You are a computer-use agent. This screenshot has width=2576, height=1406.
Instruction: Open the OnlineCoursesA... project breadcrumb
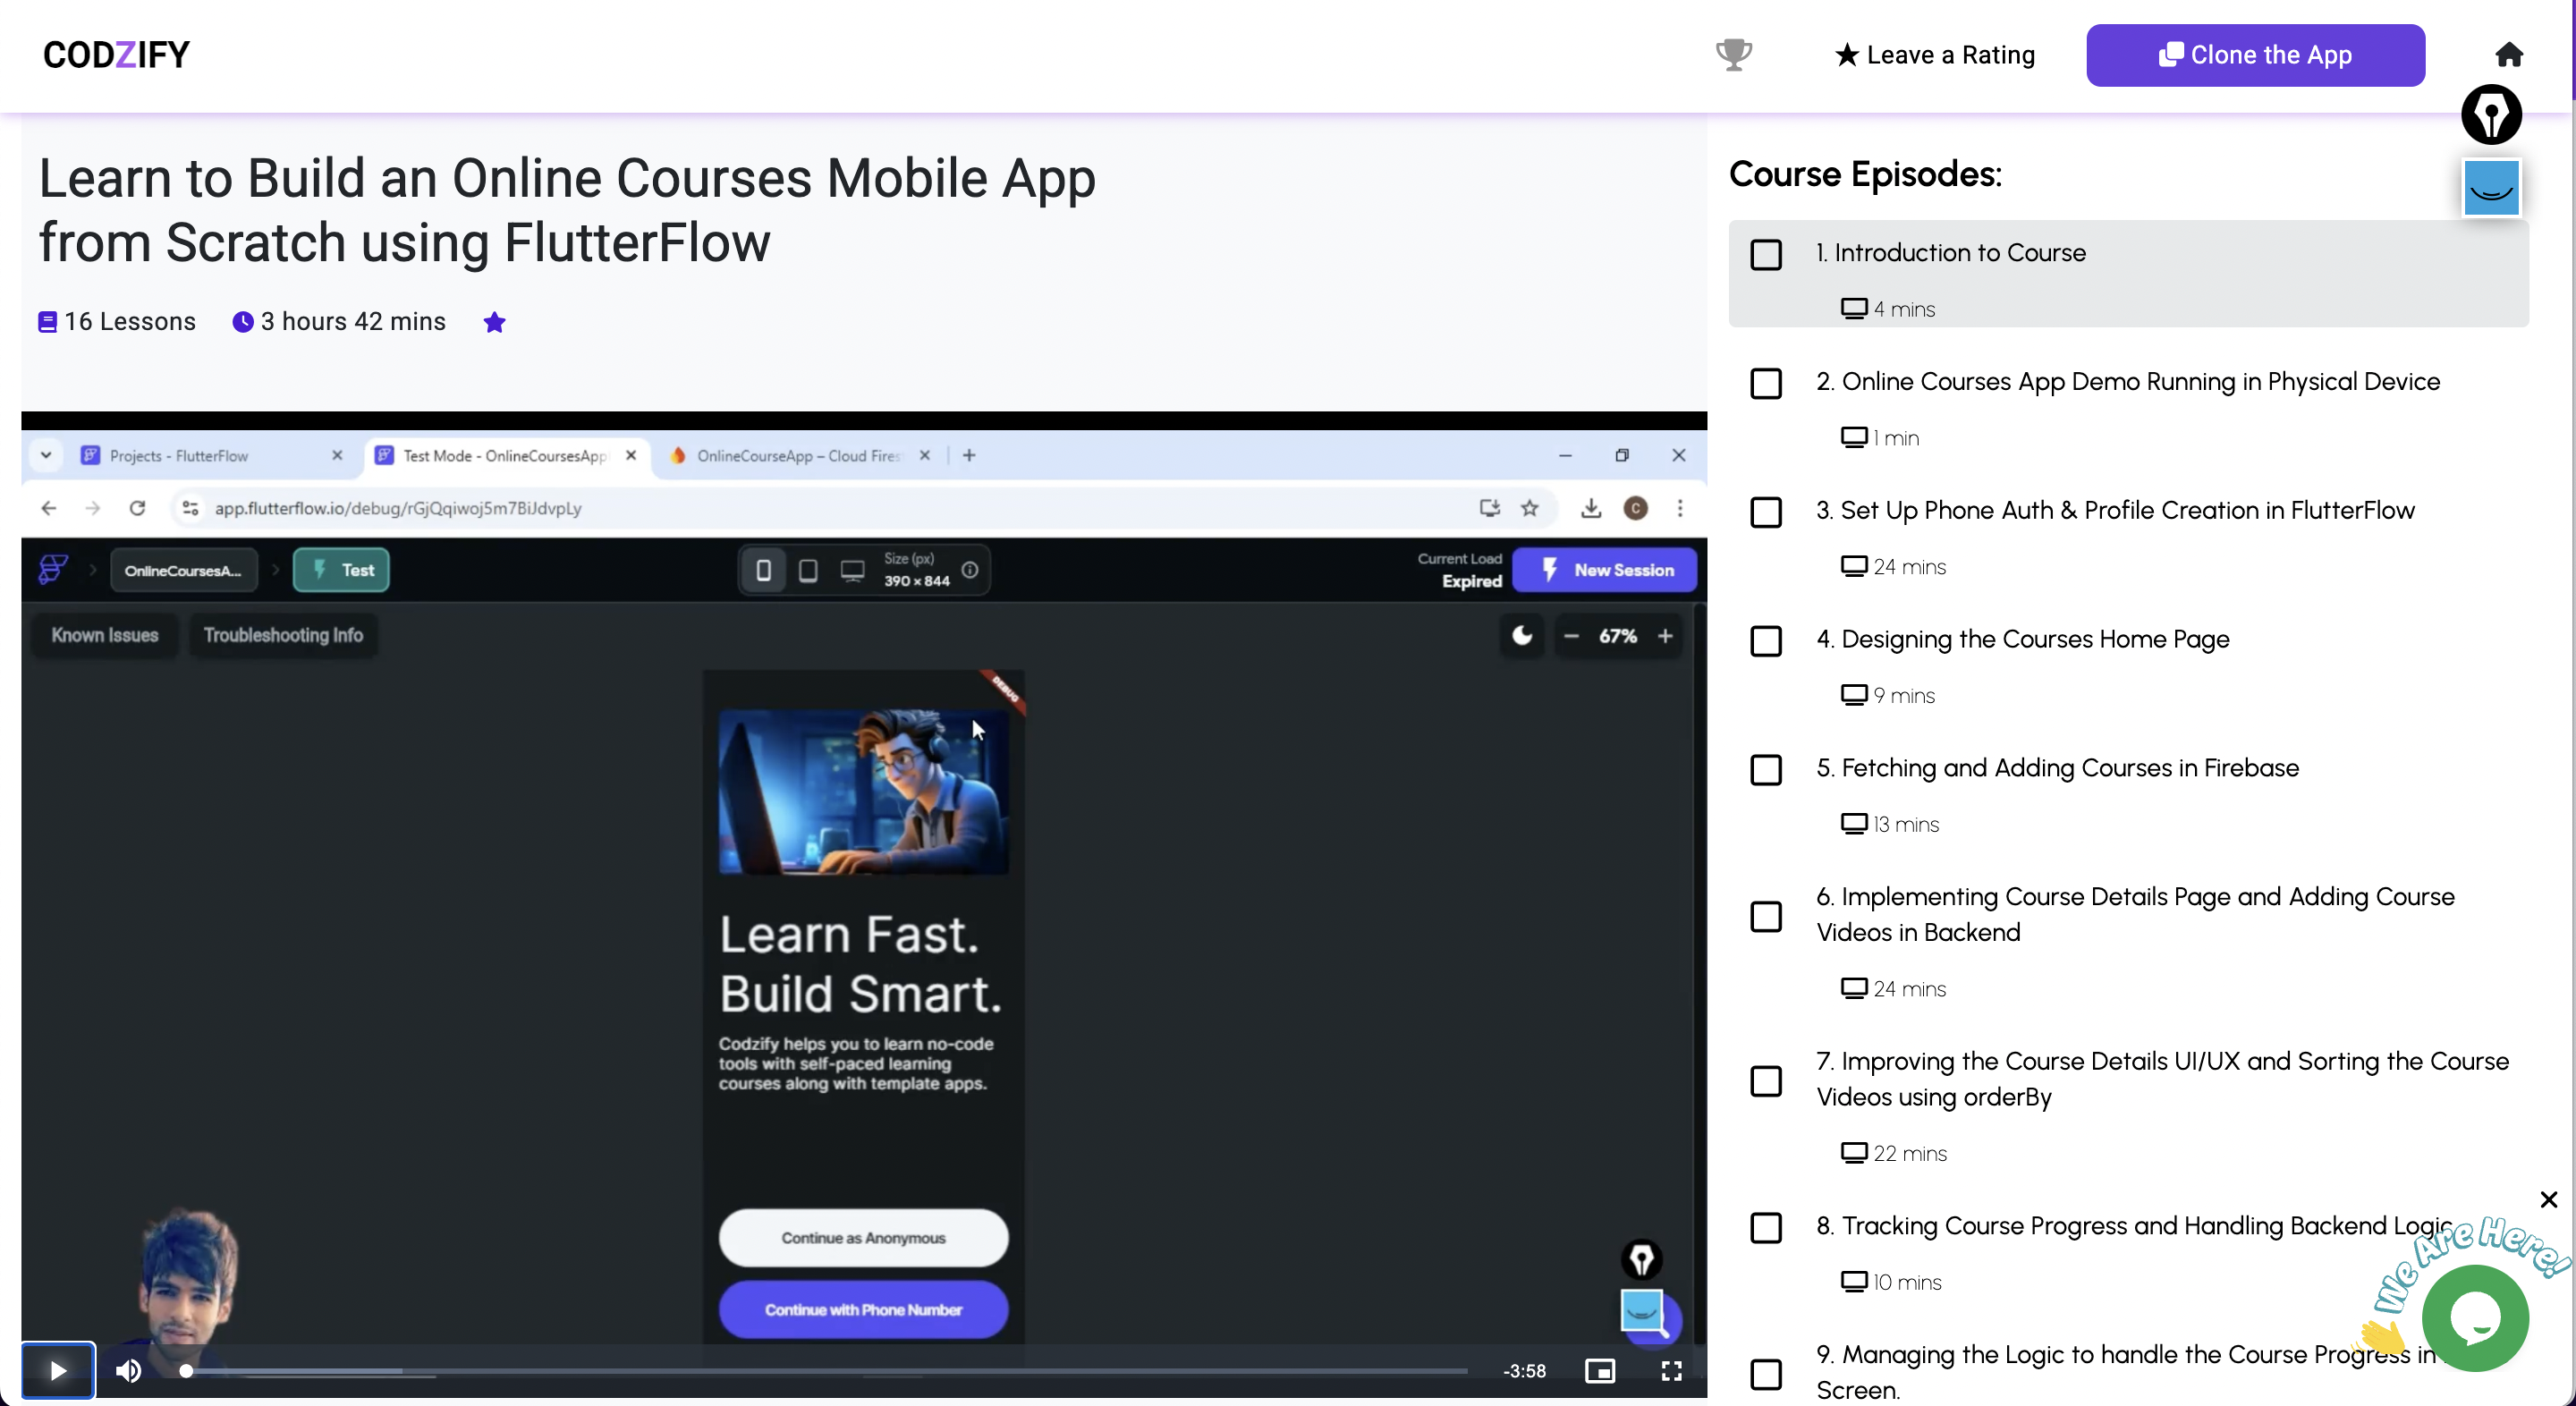click(183, 570)
